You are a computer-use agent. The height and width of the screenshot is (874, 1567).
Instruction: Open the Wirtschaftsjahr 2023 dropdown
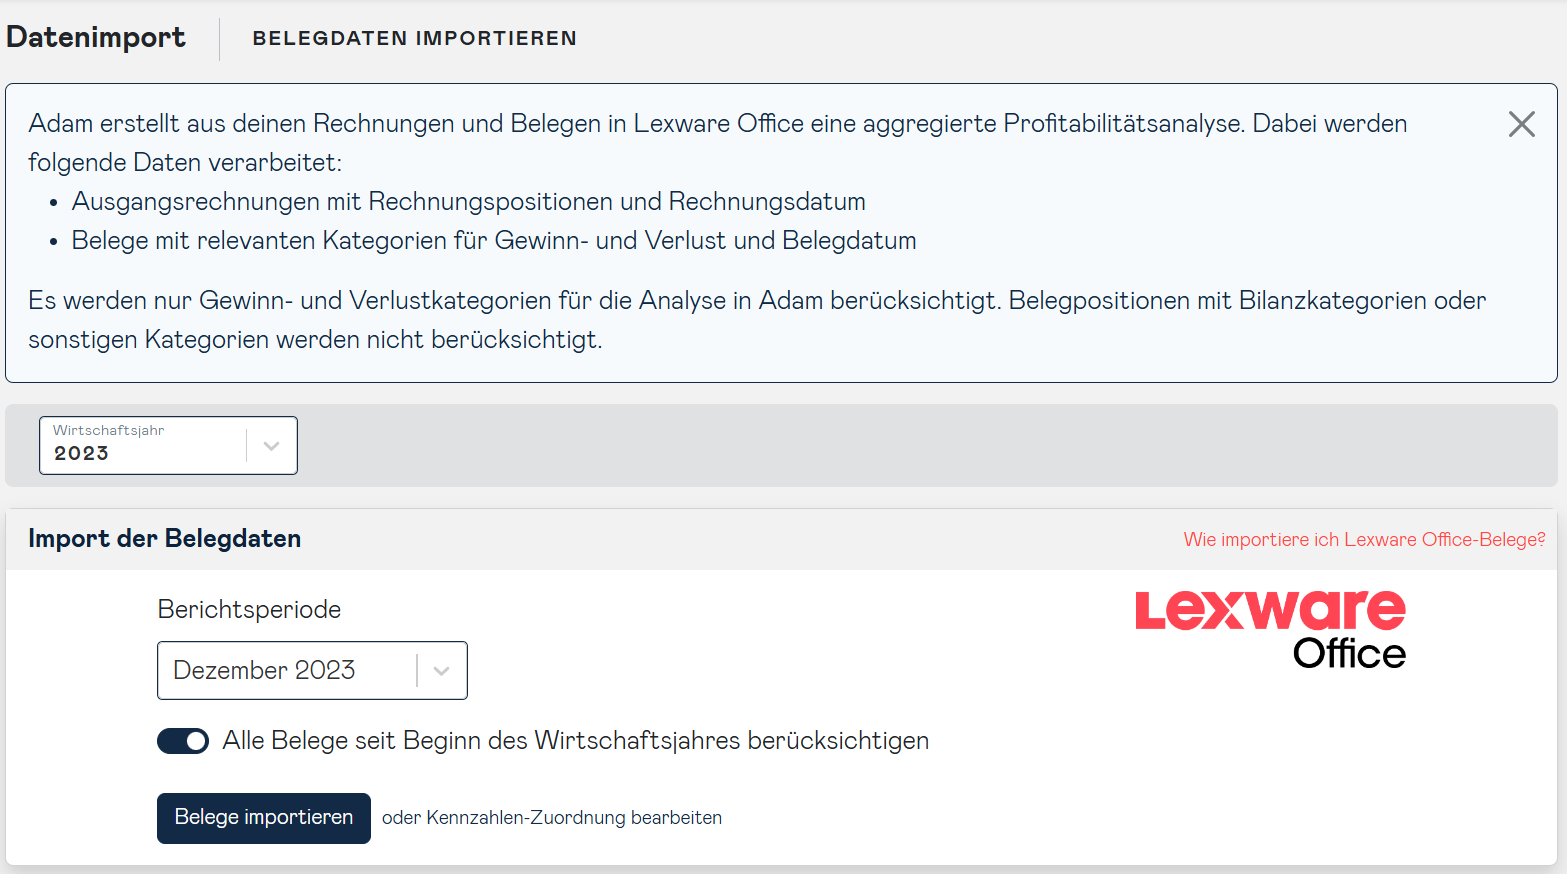tap(168, 445)
